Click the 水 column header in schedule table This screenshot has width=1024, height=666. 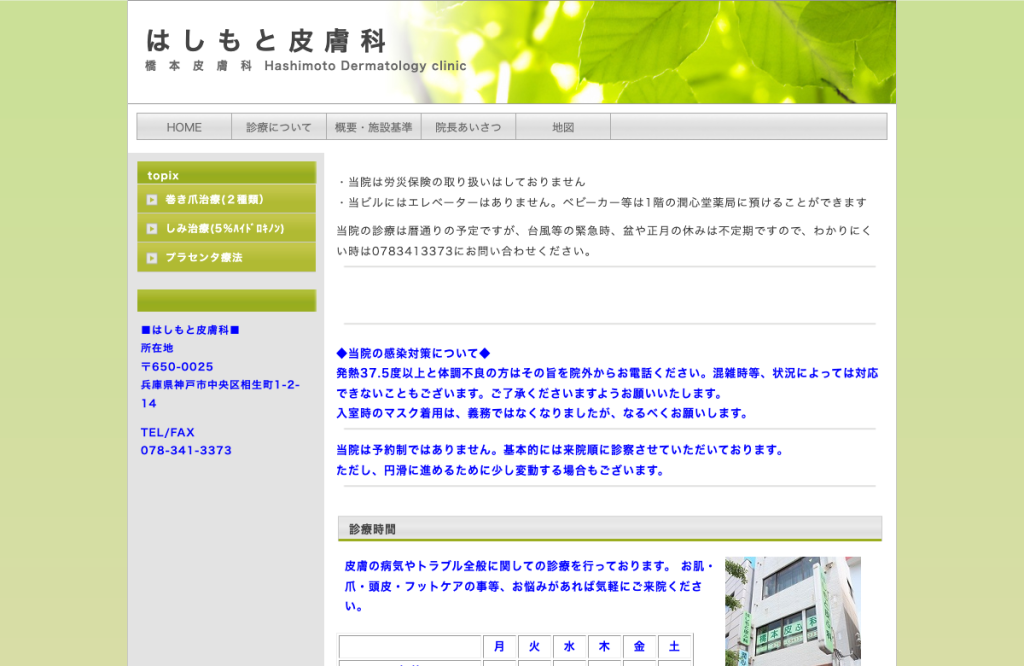coord(569,646)
